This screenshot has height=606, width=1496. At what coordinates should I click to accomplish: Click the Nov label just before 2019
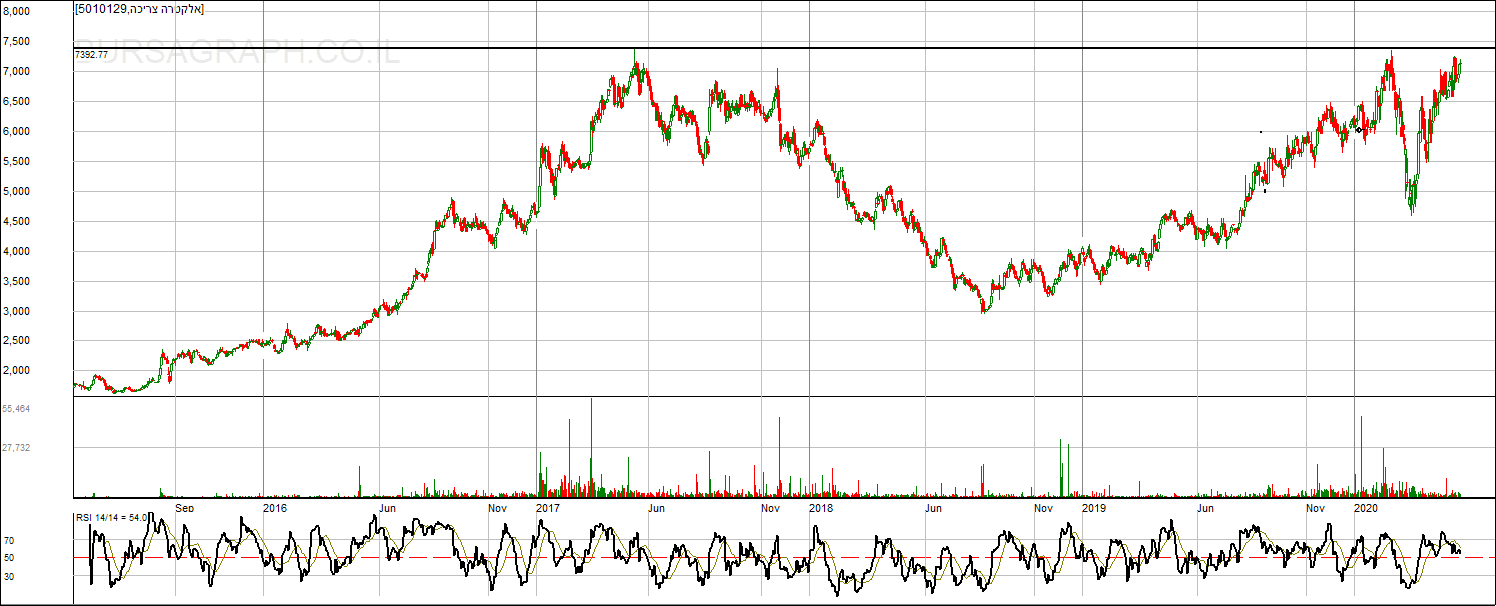pyautogui.click(x=1043, y=507)
